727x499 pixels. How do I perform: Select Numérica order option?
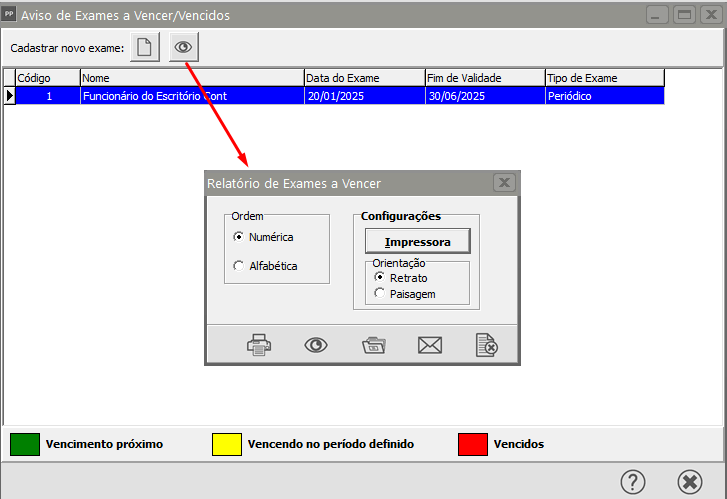click(238, 237)
